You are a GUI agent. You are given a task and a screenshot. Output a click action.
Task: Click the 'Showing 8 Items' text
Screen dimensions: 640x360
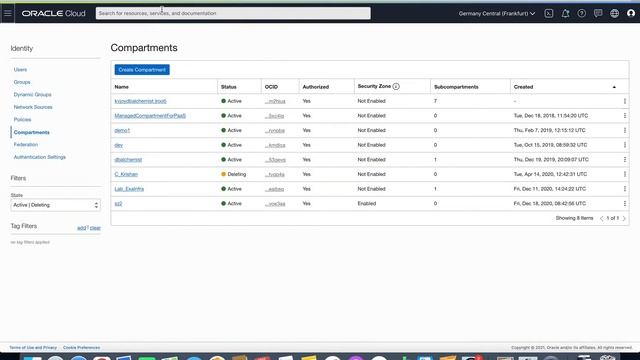574,218
